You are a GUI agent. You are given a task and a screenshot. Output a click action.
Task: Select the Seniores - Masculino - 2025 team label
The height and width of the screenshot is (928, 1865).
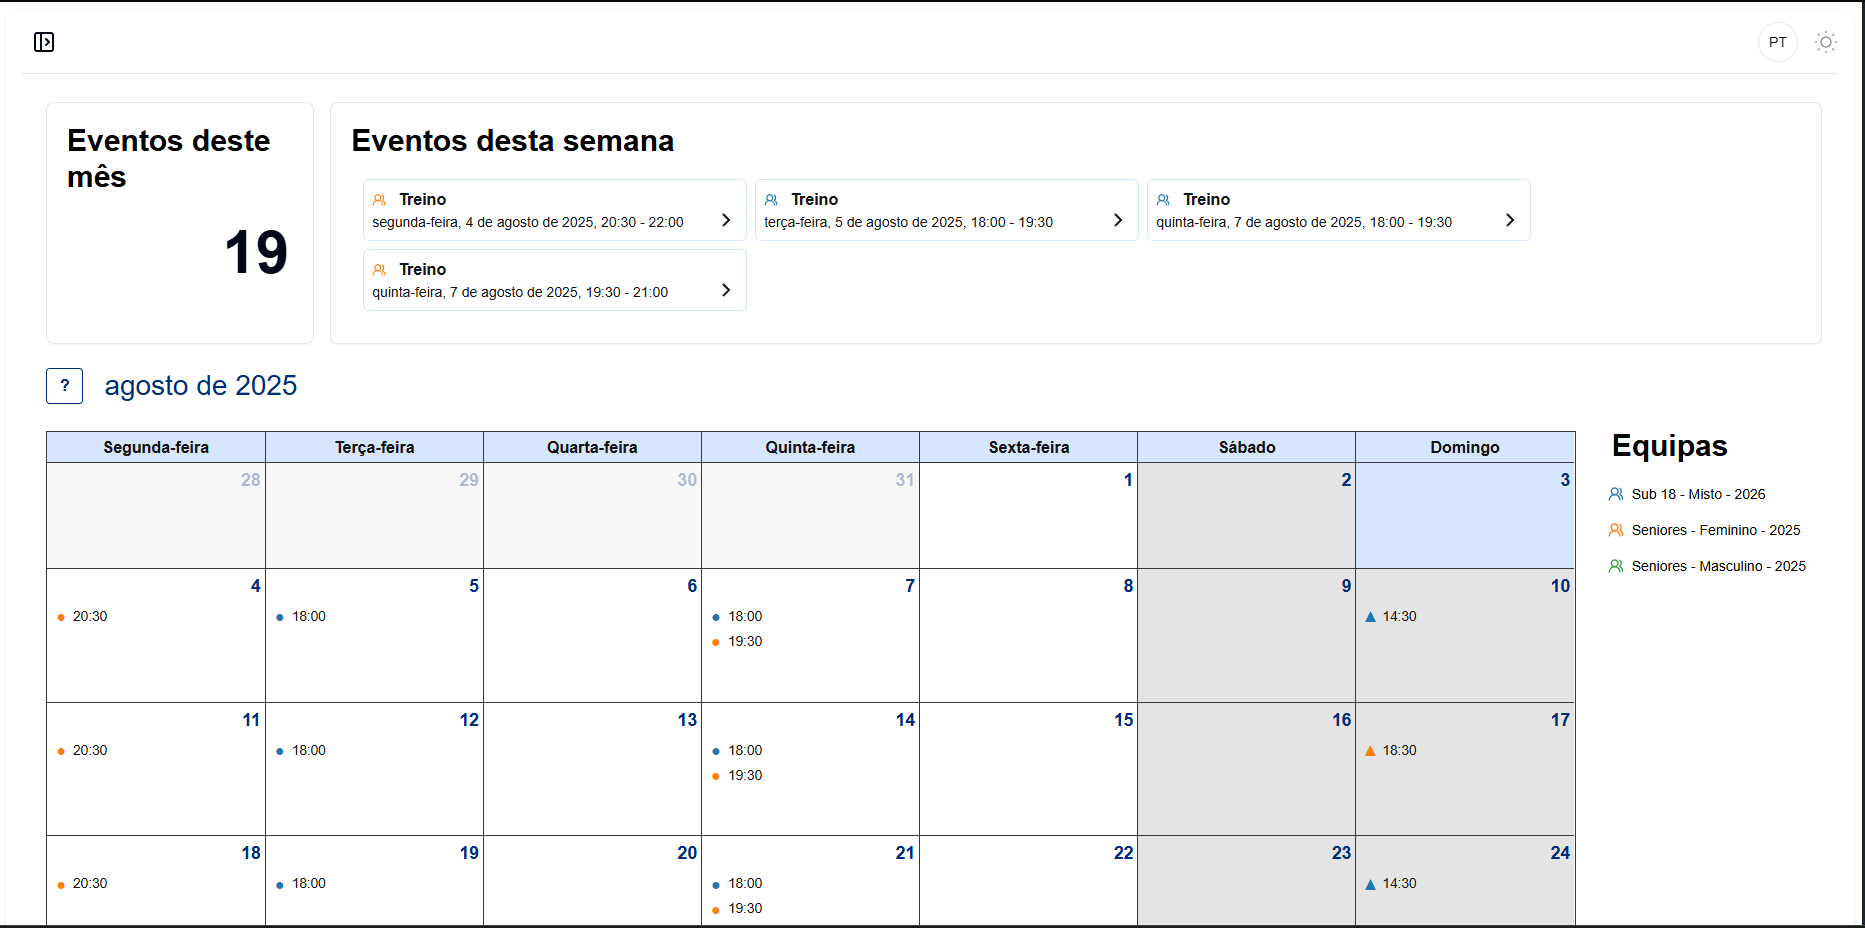(x=1718, y=566)
